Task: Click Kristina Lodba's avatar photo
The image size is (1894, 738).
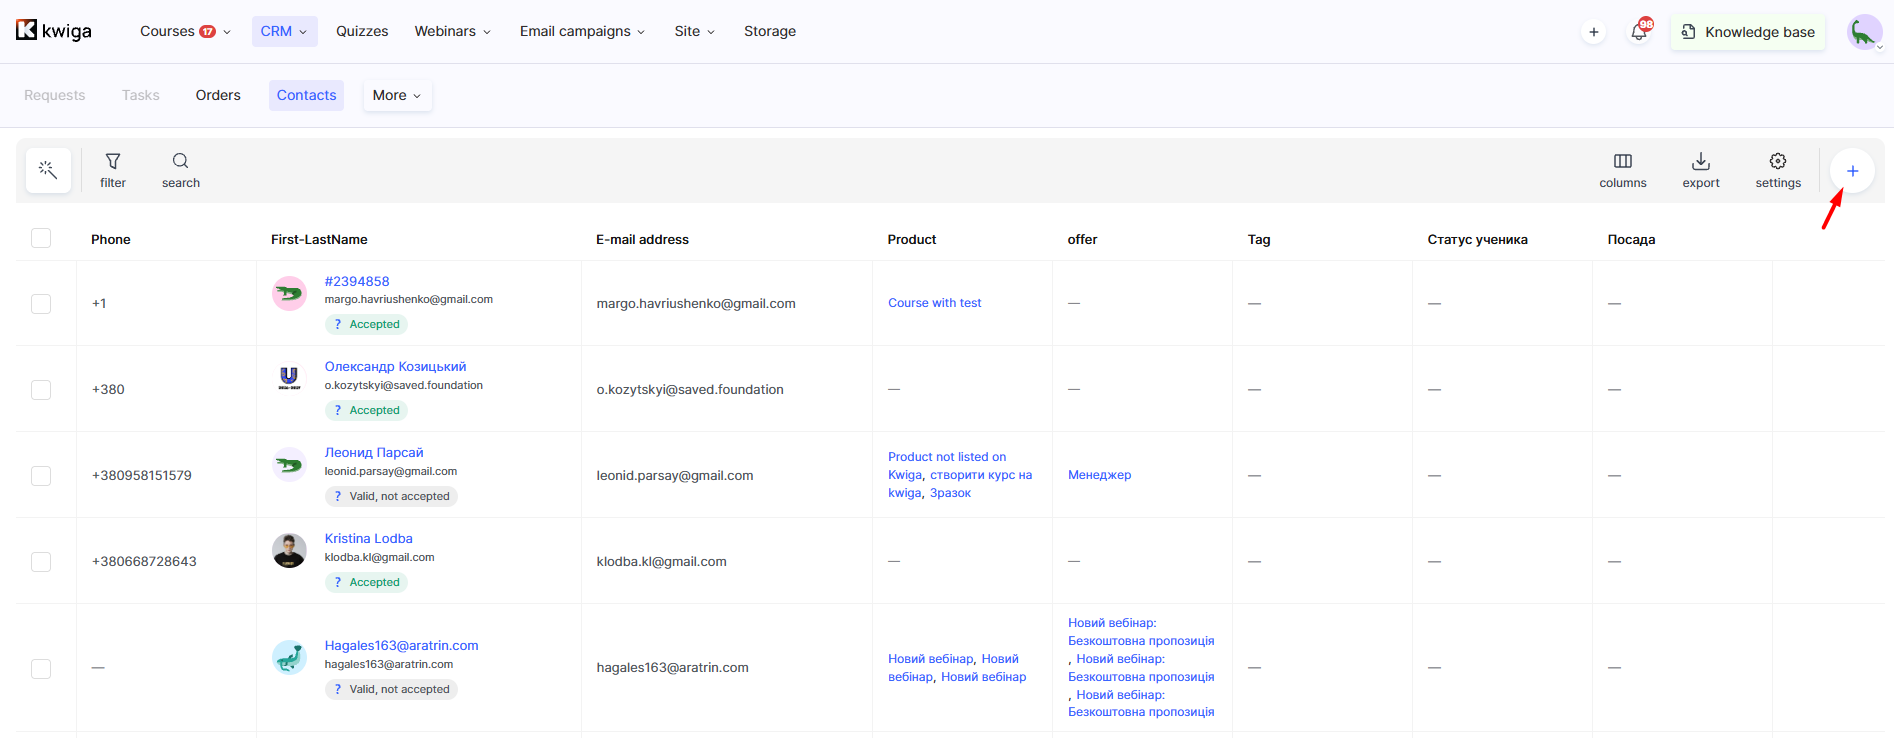Action: pos(289,551)
